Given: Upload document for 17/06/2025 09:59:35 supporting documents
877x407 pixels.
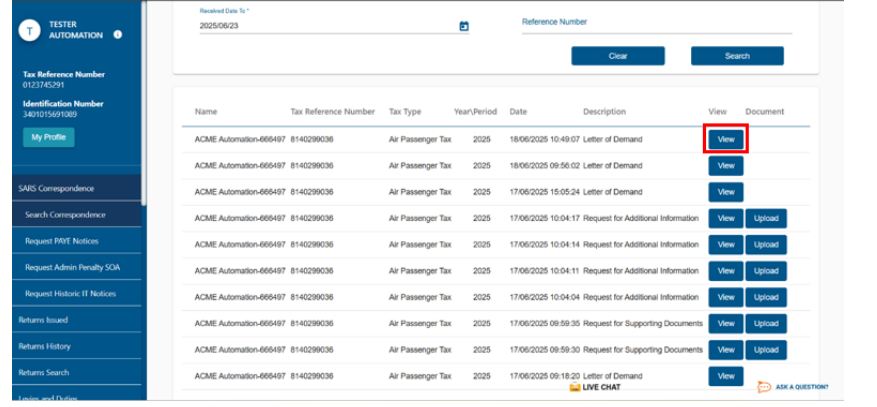Looking at the screenshot, I should (x=766, y=324).
